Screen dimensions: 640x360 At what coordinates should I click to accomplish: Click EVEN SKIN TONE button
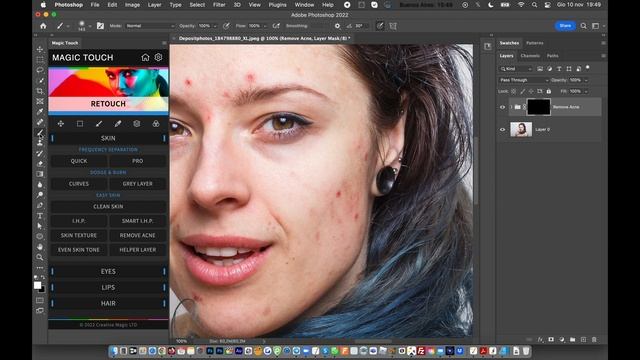(x=79, y=250)
